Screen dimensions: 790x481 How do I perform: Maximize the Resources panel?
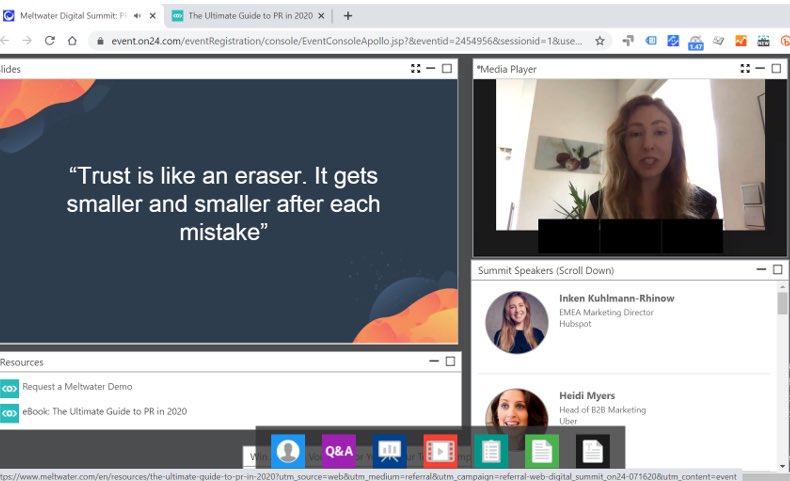coord(450,362)
